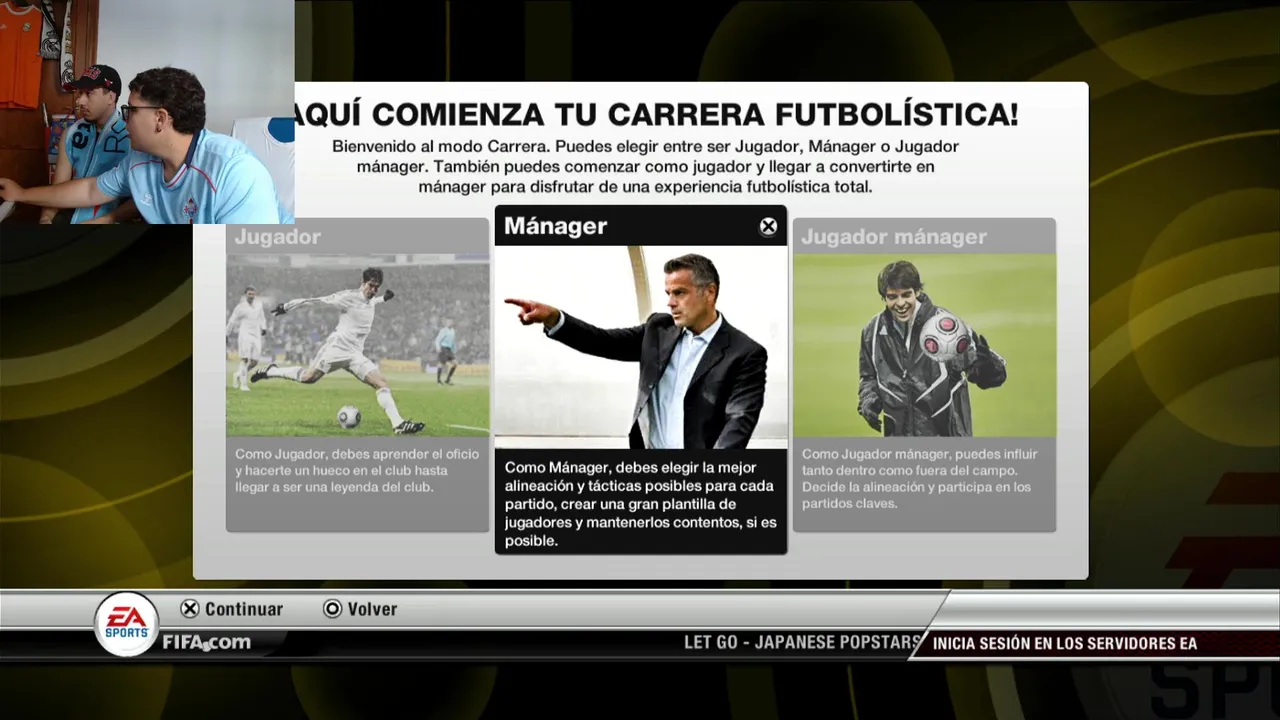The width and height of the screenshot is (1280, 720).
Task: Click the 'Como Mánager, debes elegir' description
Action: (641, 504)
